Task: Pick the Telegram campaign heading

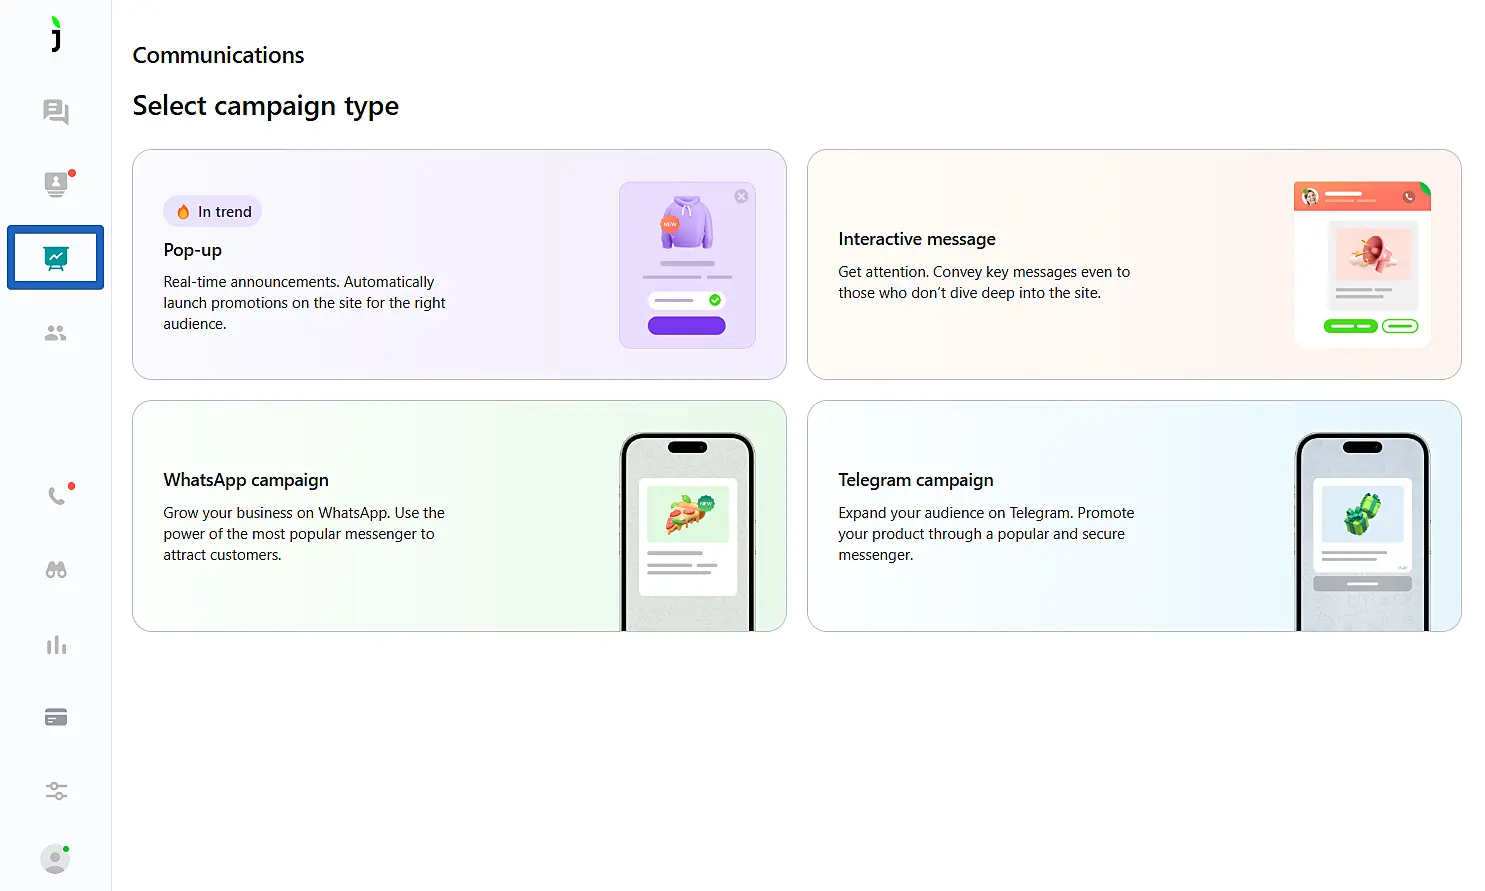Action: (916, 480)
